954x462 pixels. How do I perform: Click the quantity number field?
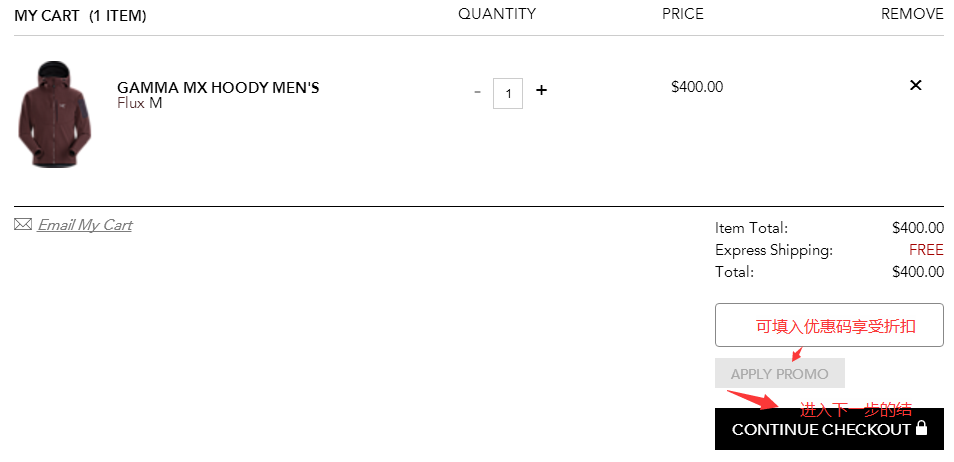(x=508, y=93)
